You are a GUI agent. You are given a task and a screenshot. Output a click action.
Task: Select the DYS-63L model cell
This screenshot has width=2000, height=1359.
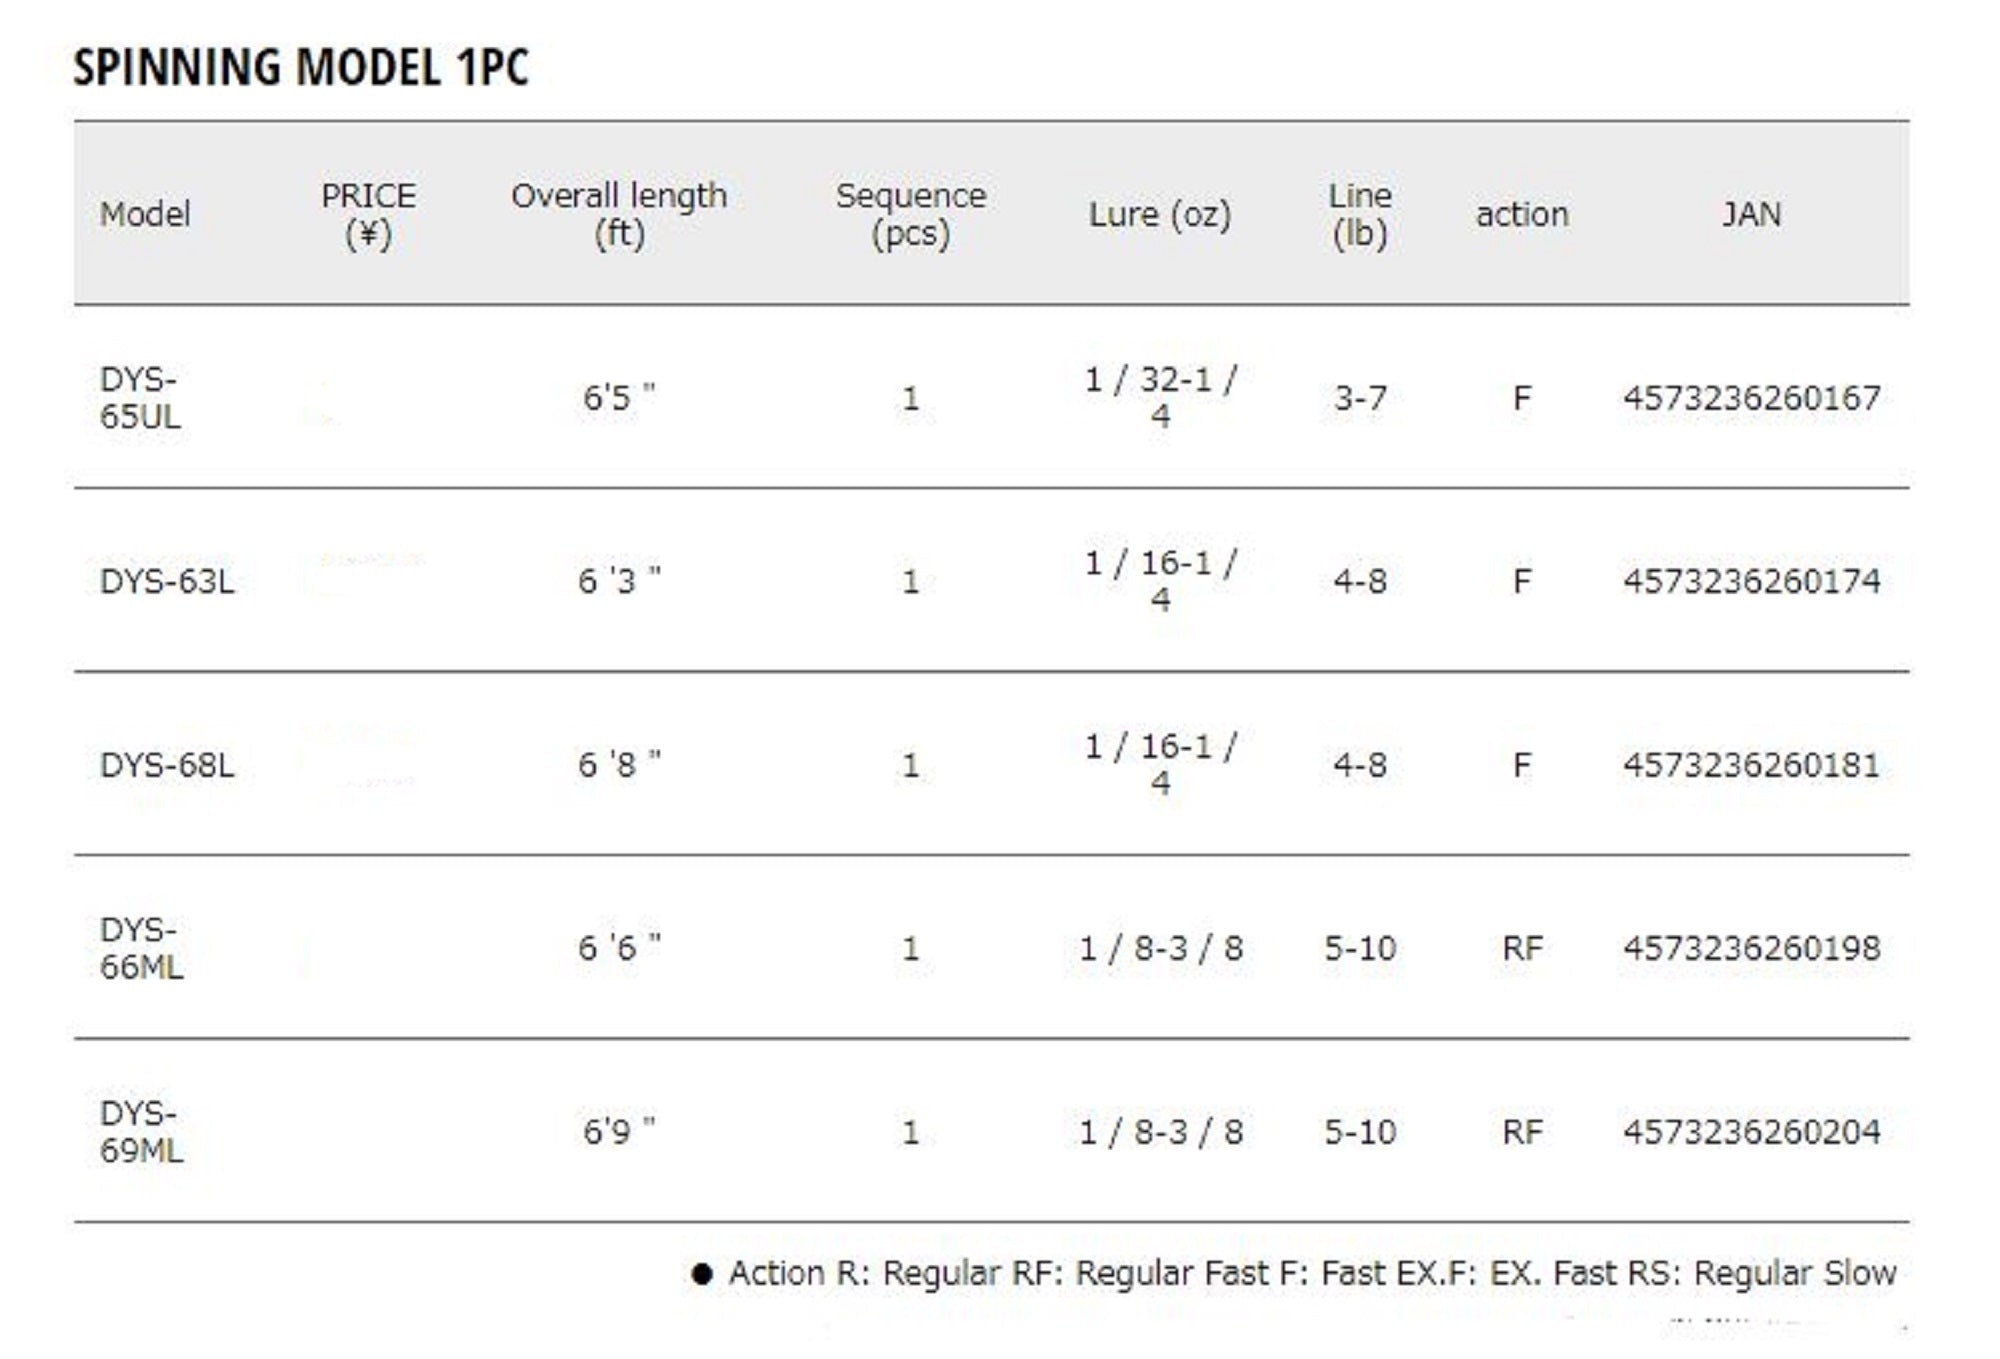point(167,581)
